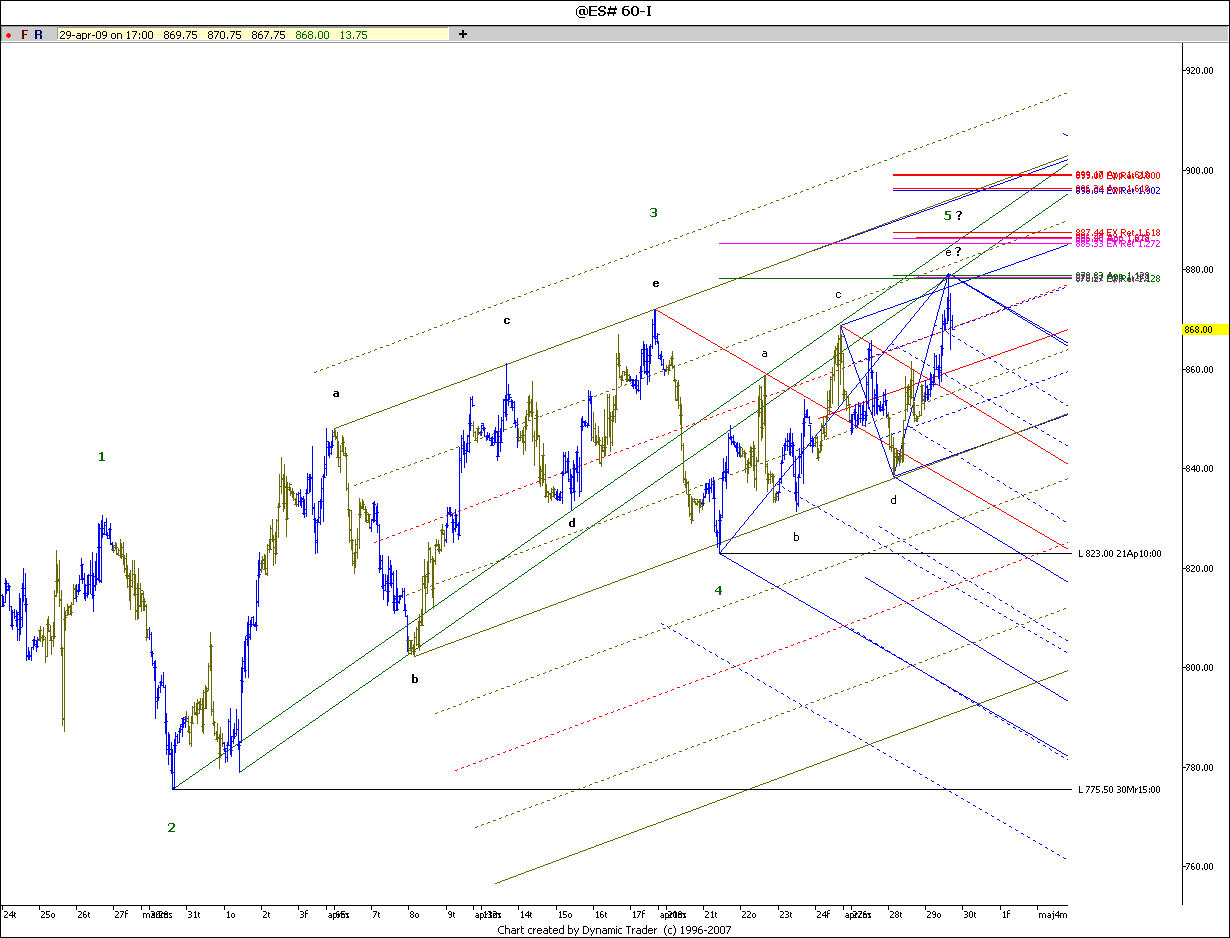The height and width of the screenshot is (938, 1230).
Task: Toggle the dark red F button
Action: 25,34
